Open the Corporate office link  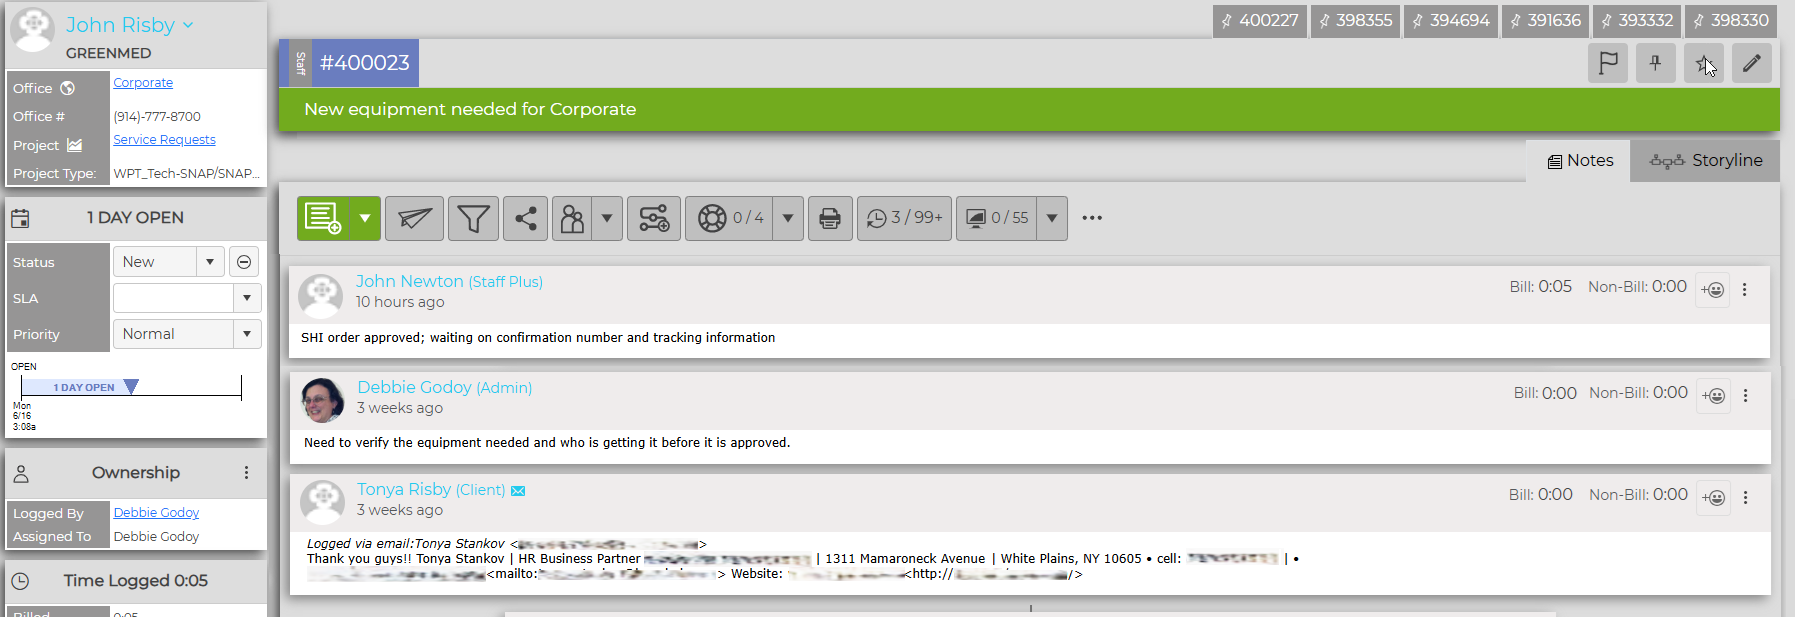[143, 83]
